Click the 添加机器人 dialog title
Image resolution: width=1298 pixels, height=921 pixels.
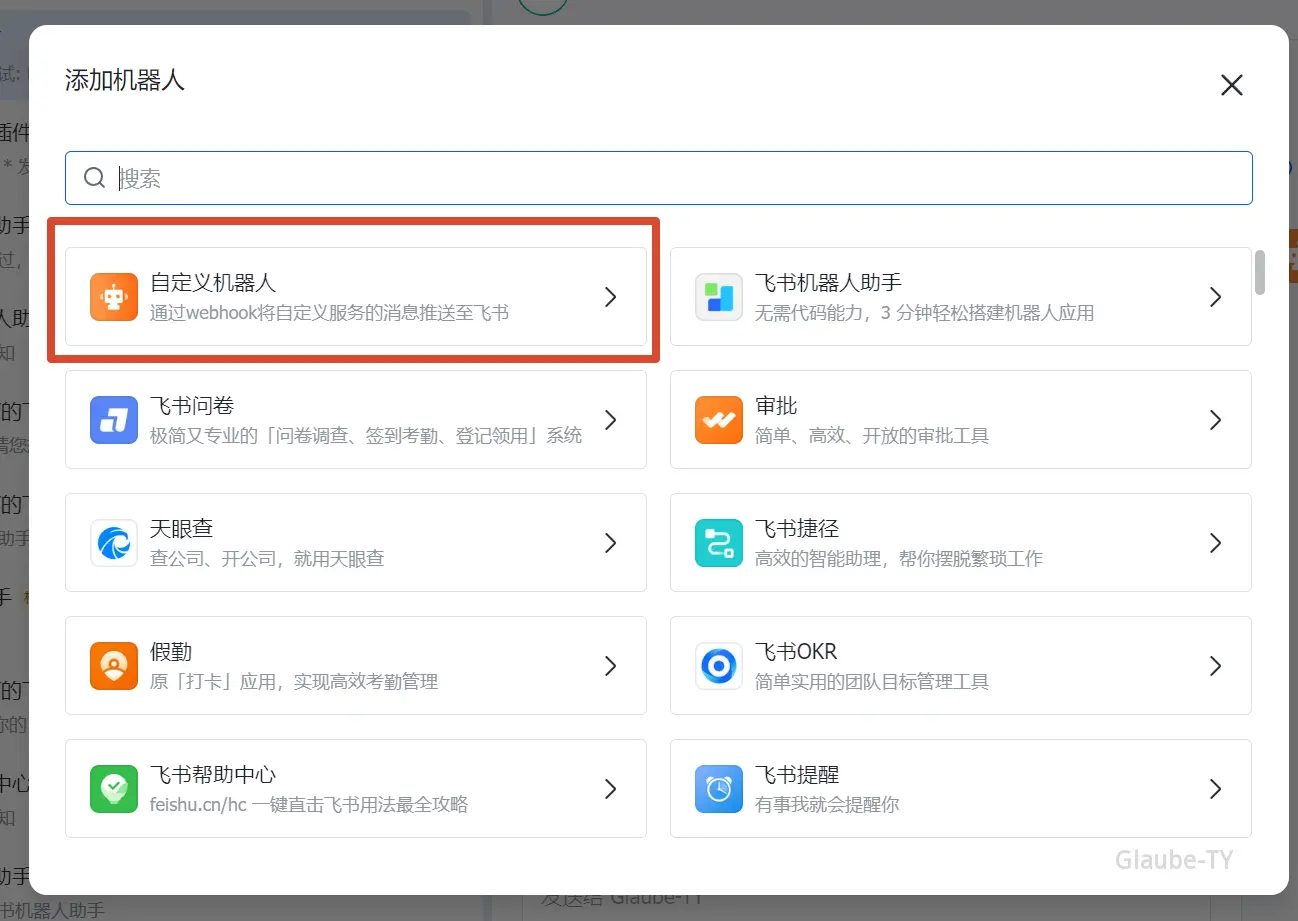(125, 80)
